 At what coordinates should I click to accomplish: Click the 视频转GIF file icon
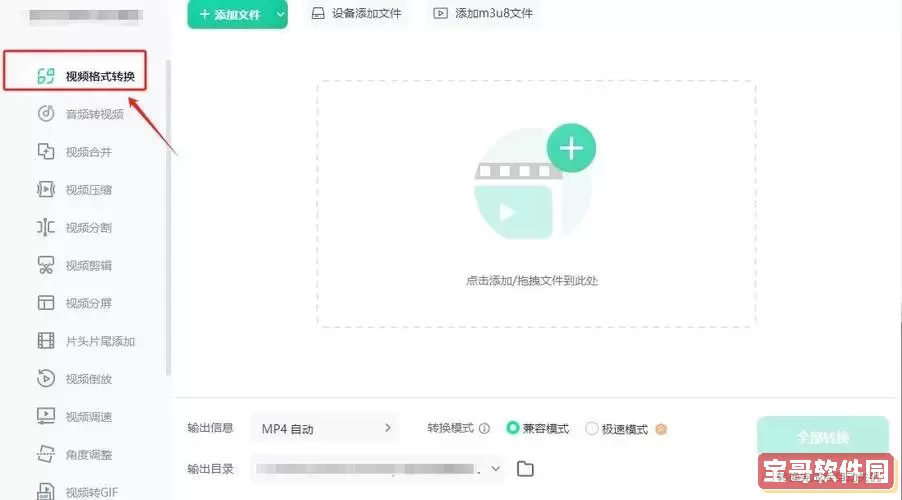click(45, 491)
